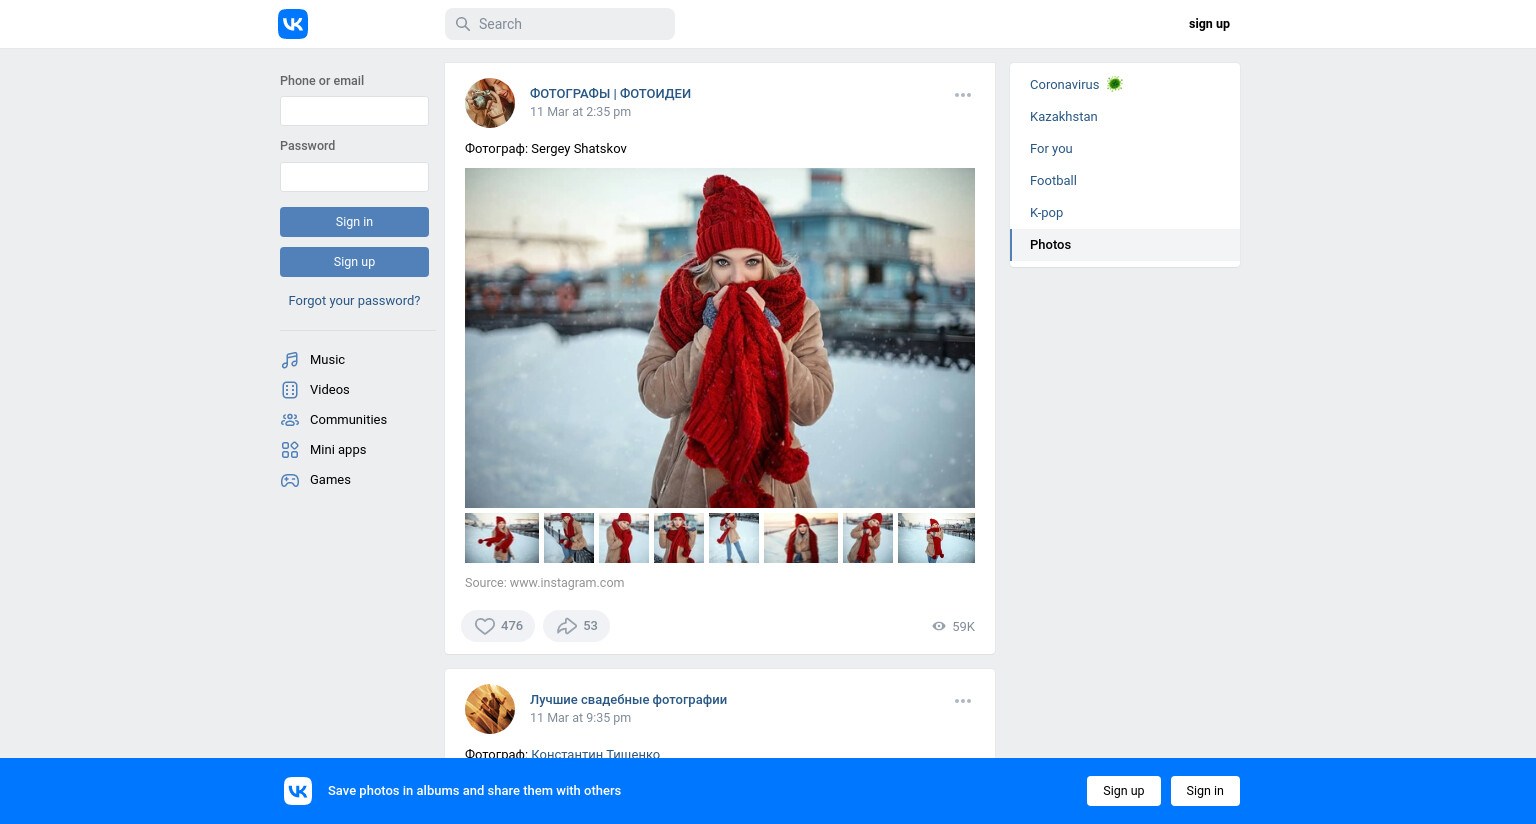Focus the Phone or email field

(354, 111)
